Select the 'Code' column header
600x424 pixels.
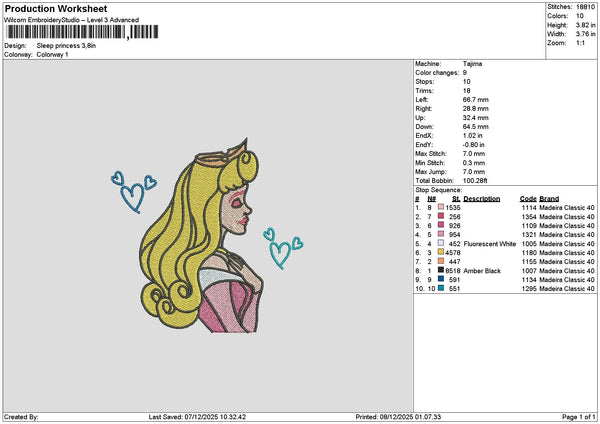[x=528, y=199]
